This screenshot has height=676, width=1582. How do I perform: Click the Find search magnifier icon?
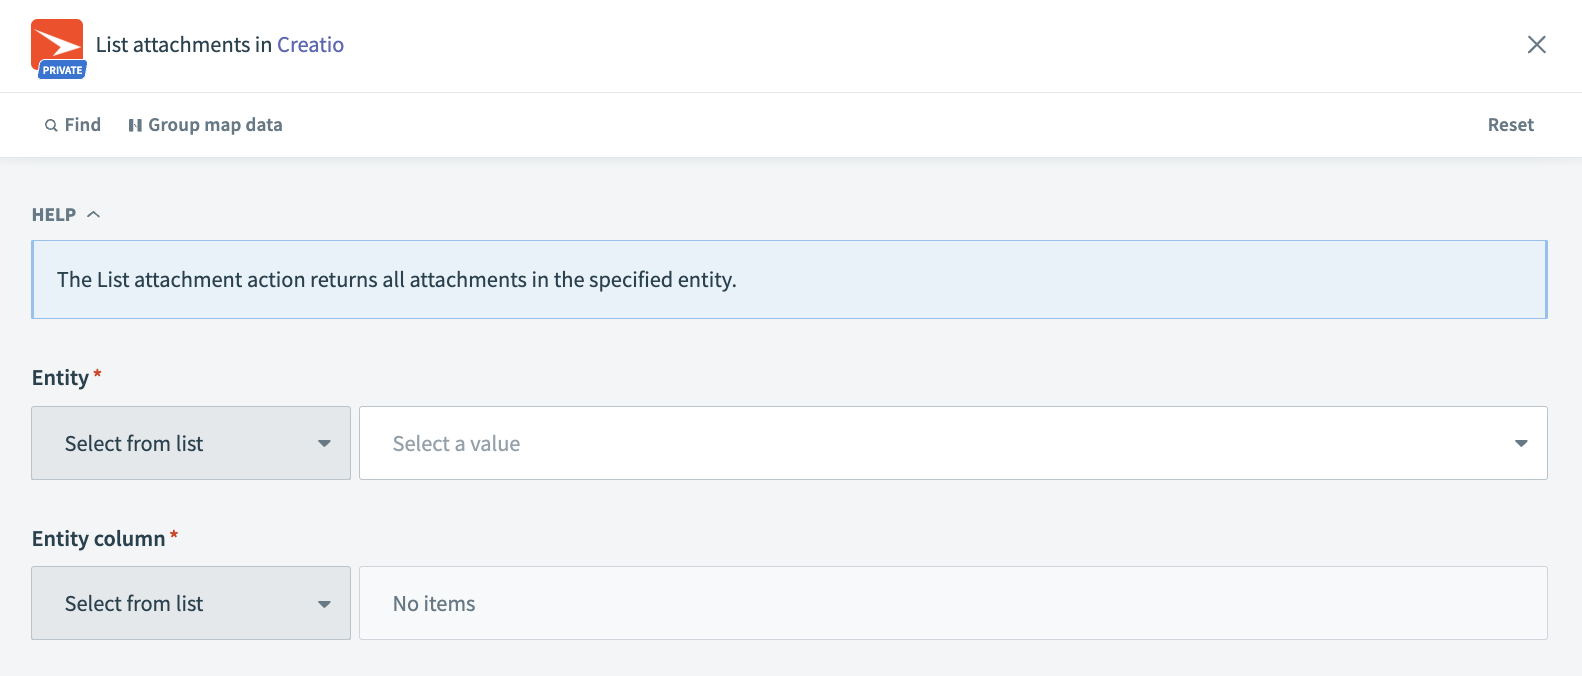[51, 124]
